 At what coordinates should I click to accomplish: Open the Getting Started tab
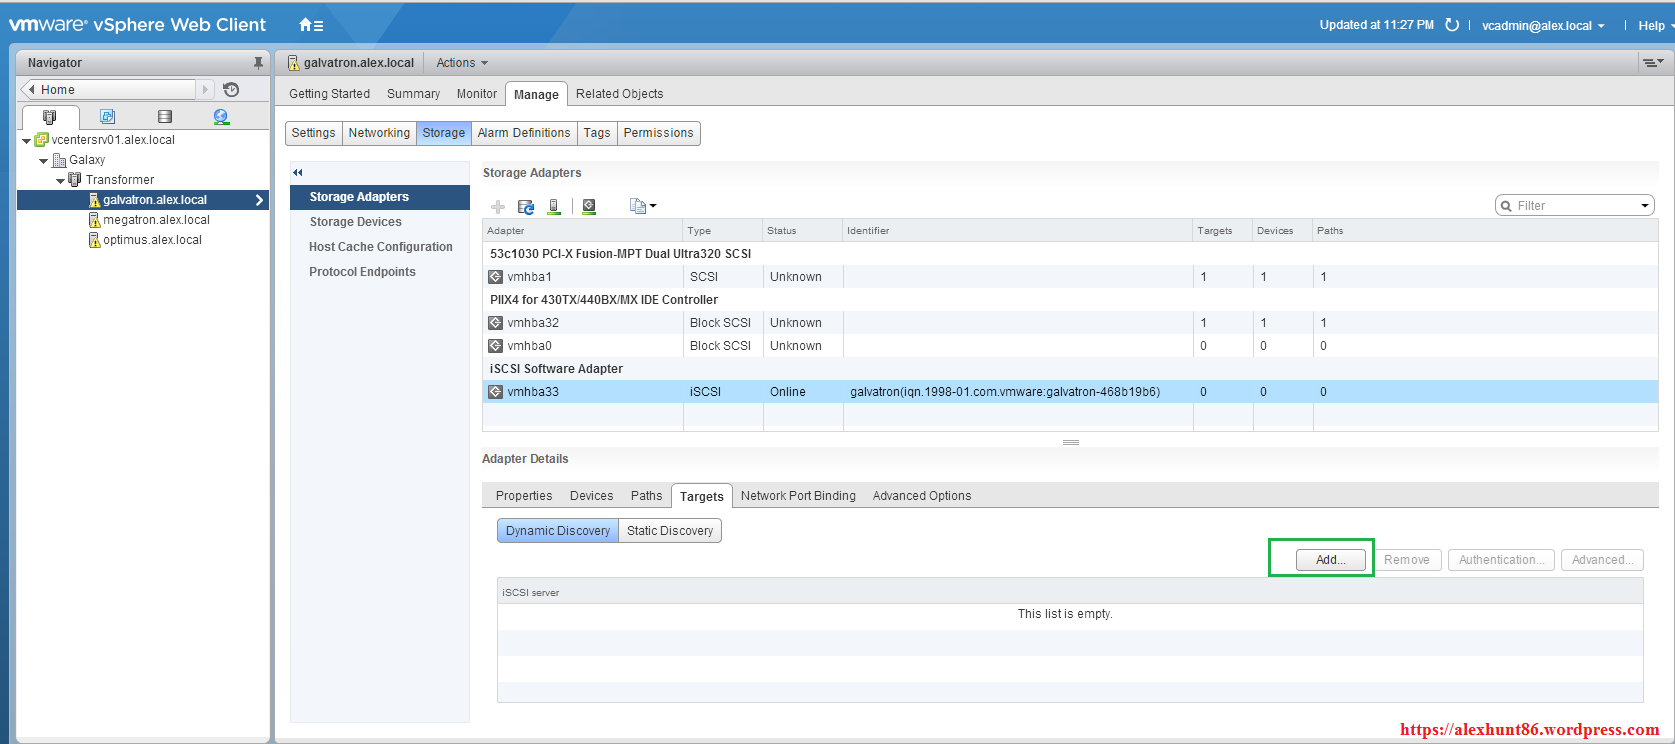coord(330,94)
